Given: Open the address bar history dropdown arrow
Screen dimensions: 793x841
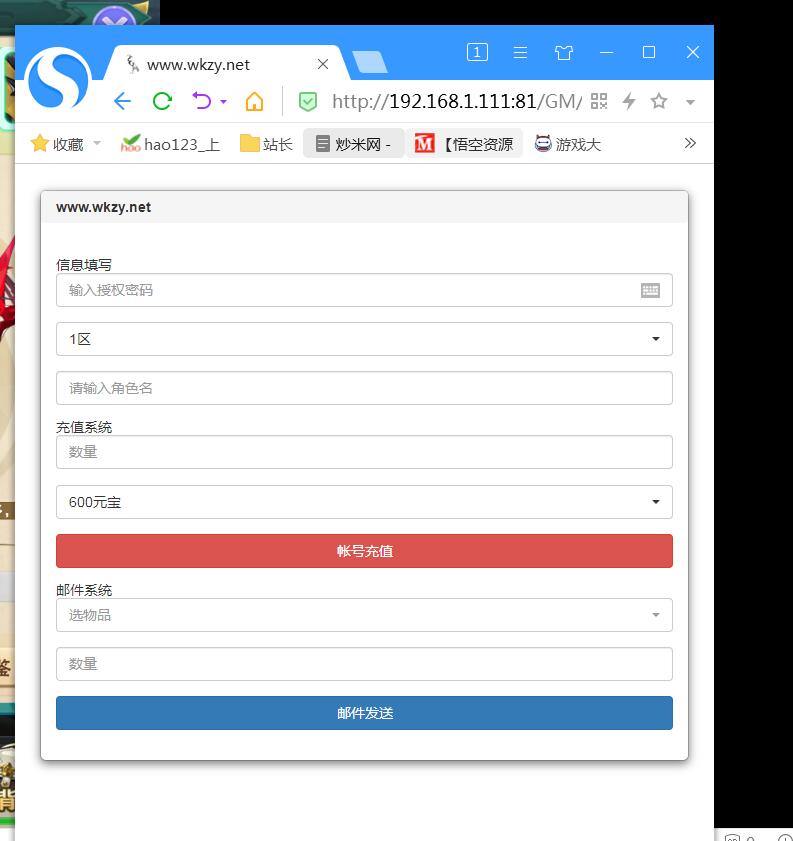Looking at the screenshot, I should tap(690, 102).
